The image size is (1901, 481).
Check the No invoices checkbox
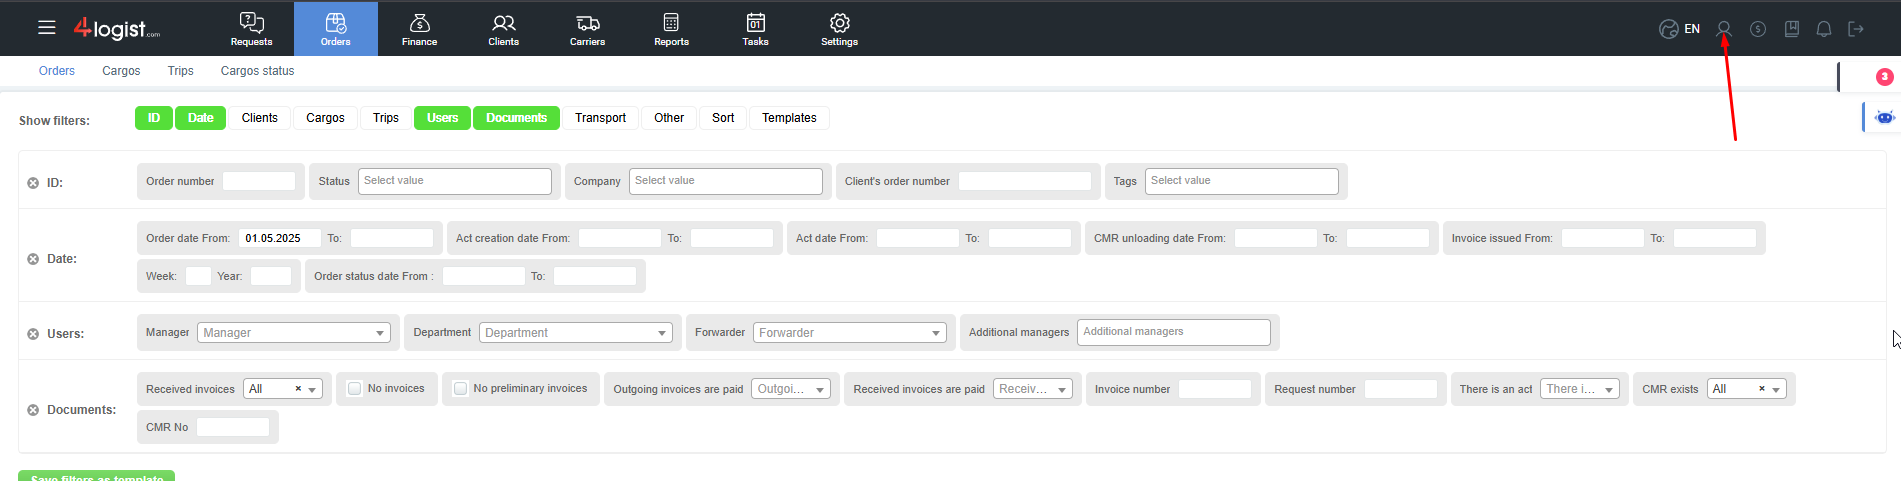pos(354,389)
